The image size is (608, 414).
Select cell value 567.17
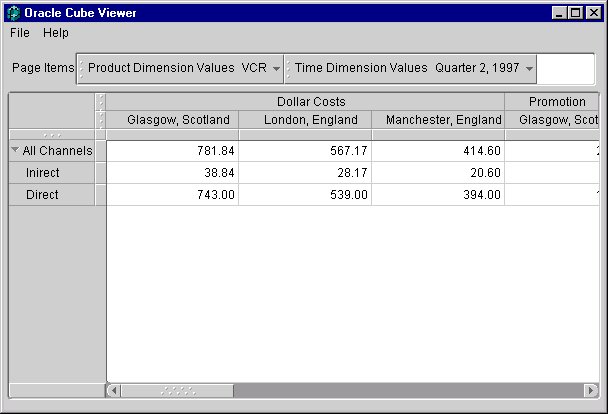(x=305, y=151)
